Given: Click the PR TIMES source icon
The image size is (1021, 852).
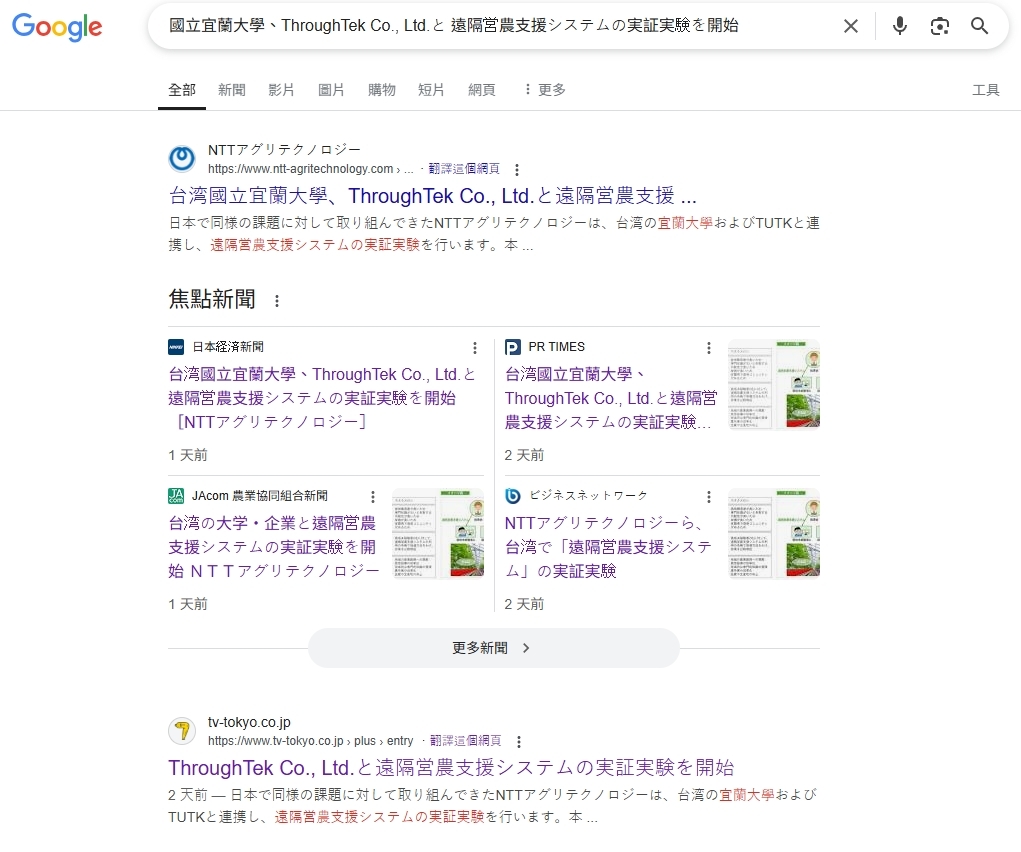Looking at the screenshot, I should pyautogui.click(x=512, y=347).
